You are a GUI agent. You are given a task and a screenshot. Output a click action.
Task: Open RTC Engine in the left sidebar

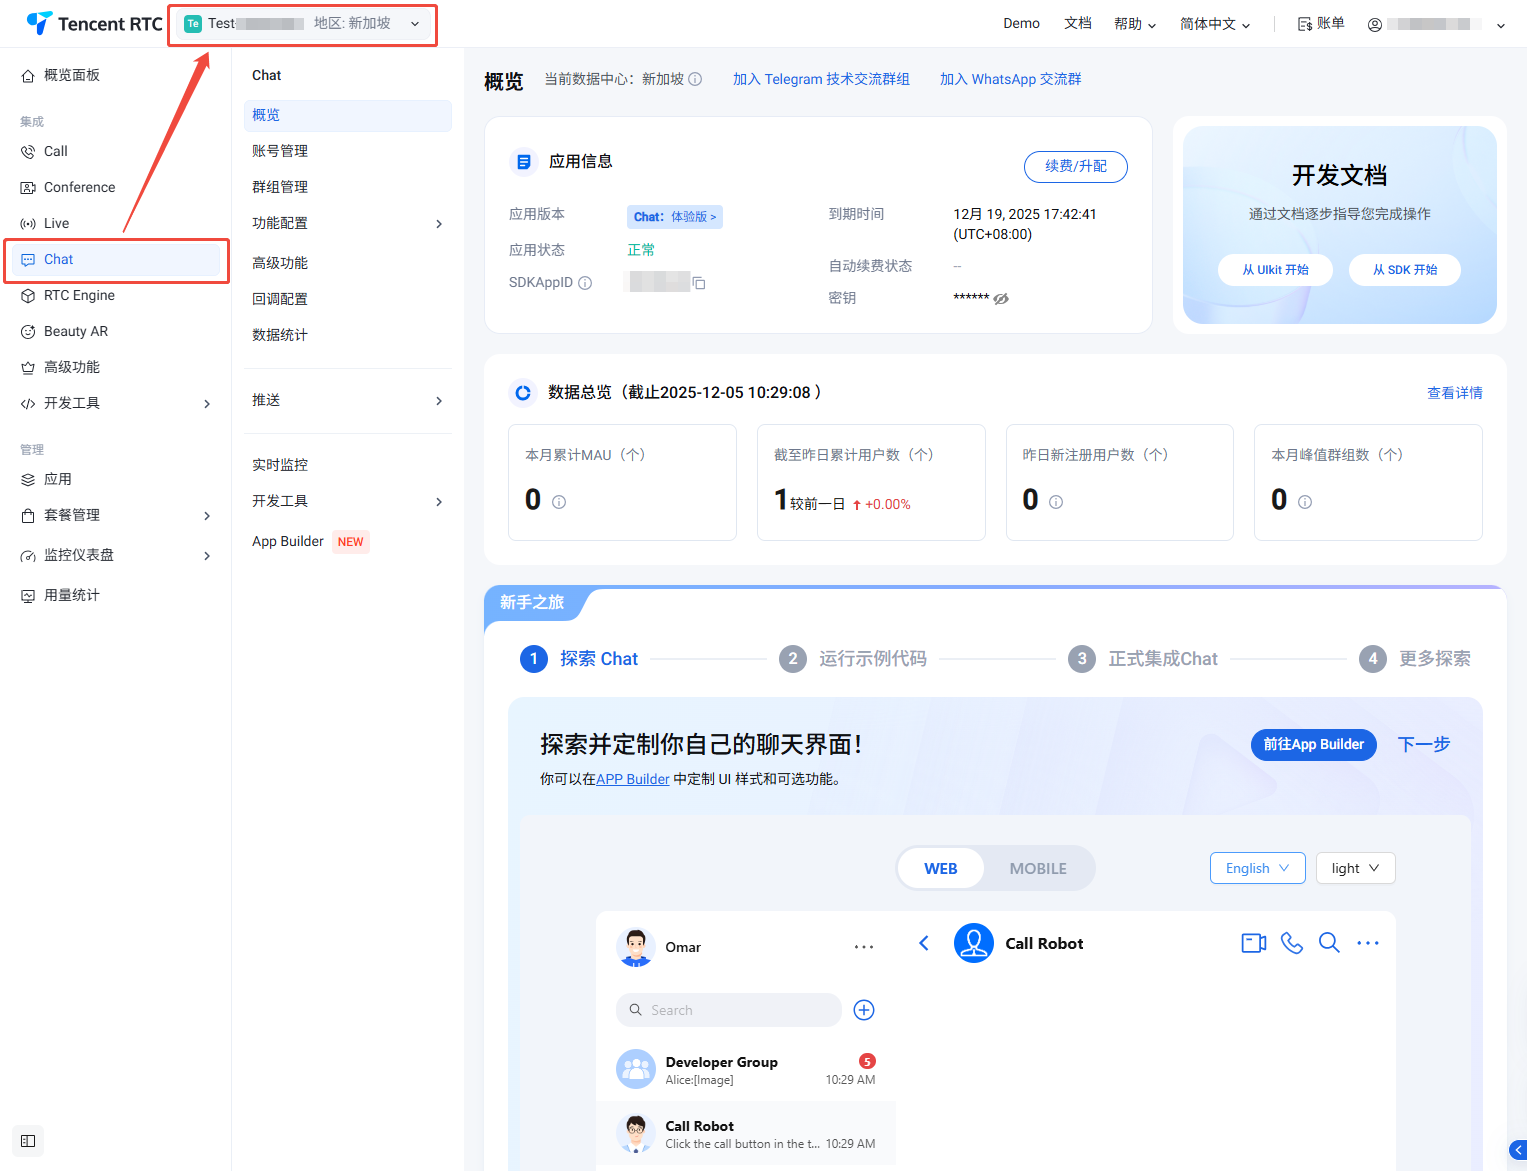[115, 295]
